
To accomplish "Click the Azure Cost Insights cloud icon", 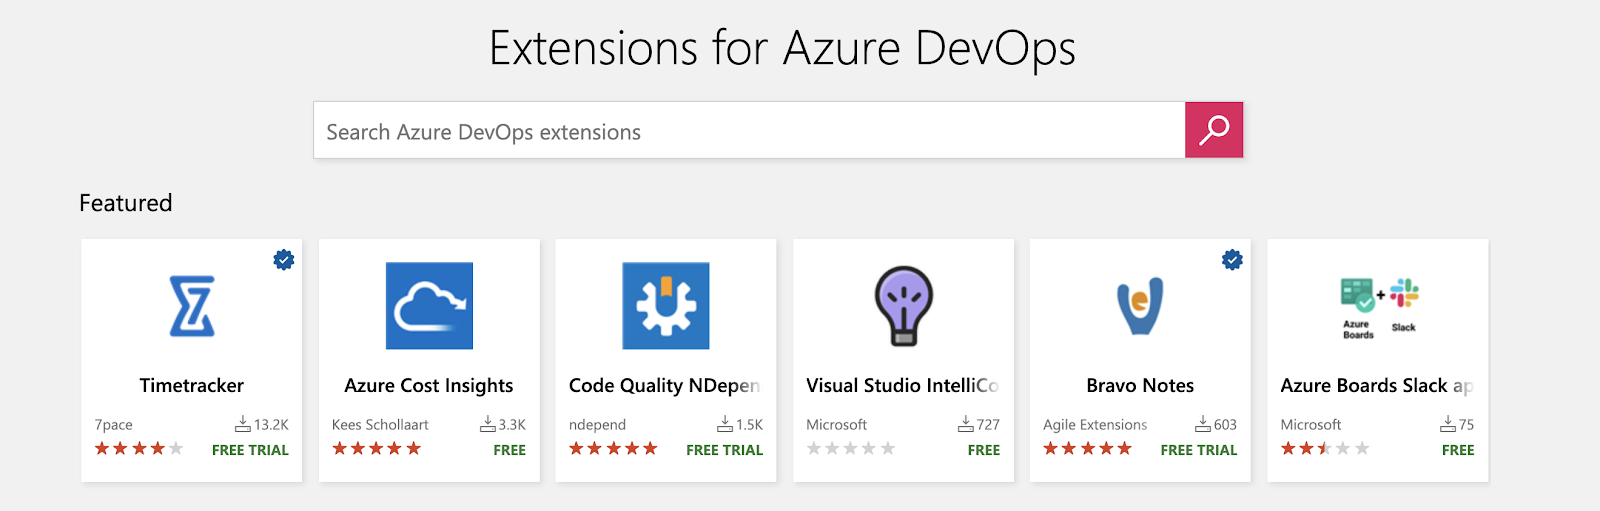I will coord(429,306).
